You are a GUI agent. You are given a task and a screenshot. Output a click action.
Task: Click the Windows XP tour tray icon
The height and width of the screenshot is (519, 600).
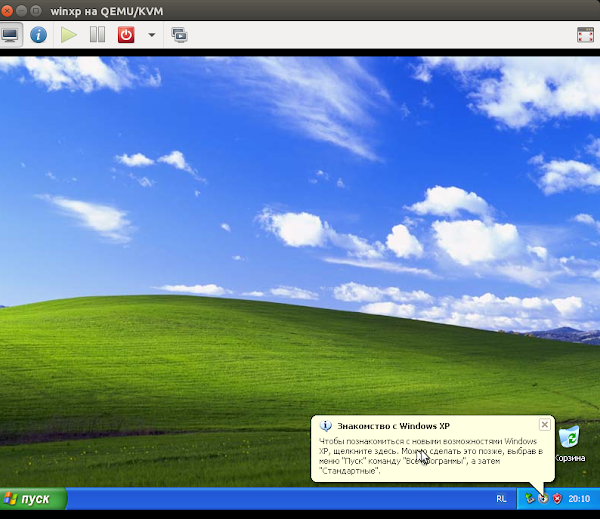coord(543,498)
